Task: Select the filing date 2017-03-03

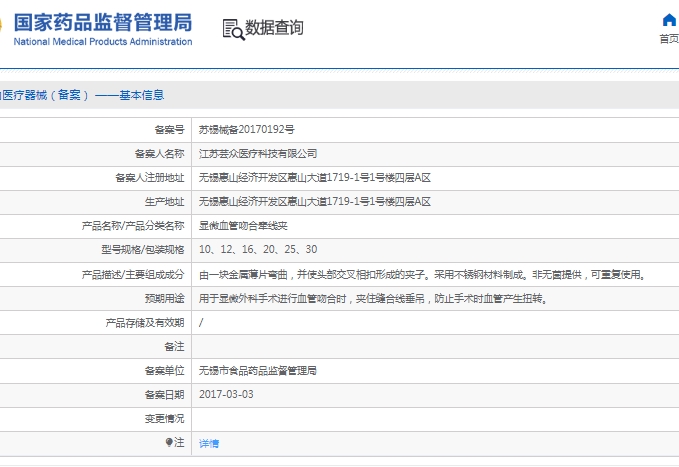Action: (226, 394)
